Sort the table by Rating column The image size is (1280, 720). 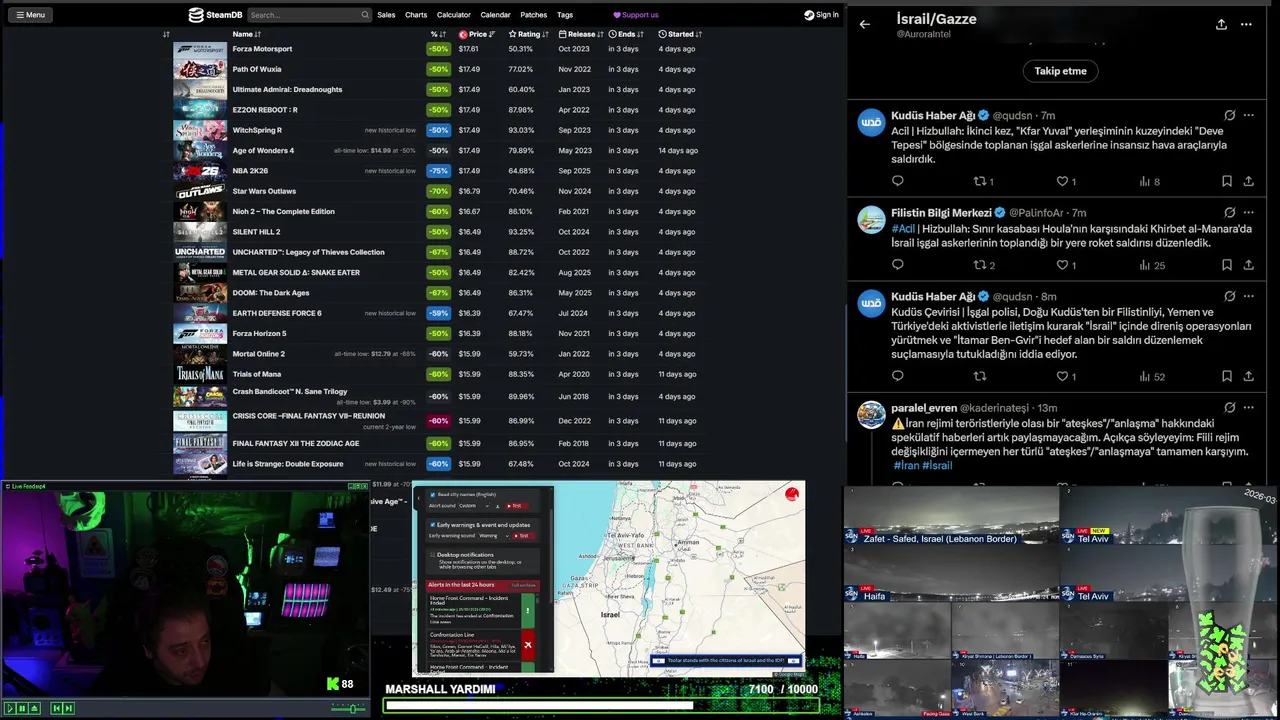click(530, 34)
